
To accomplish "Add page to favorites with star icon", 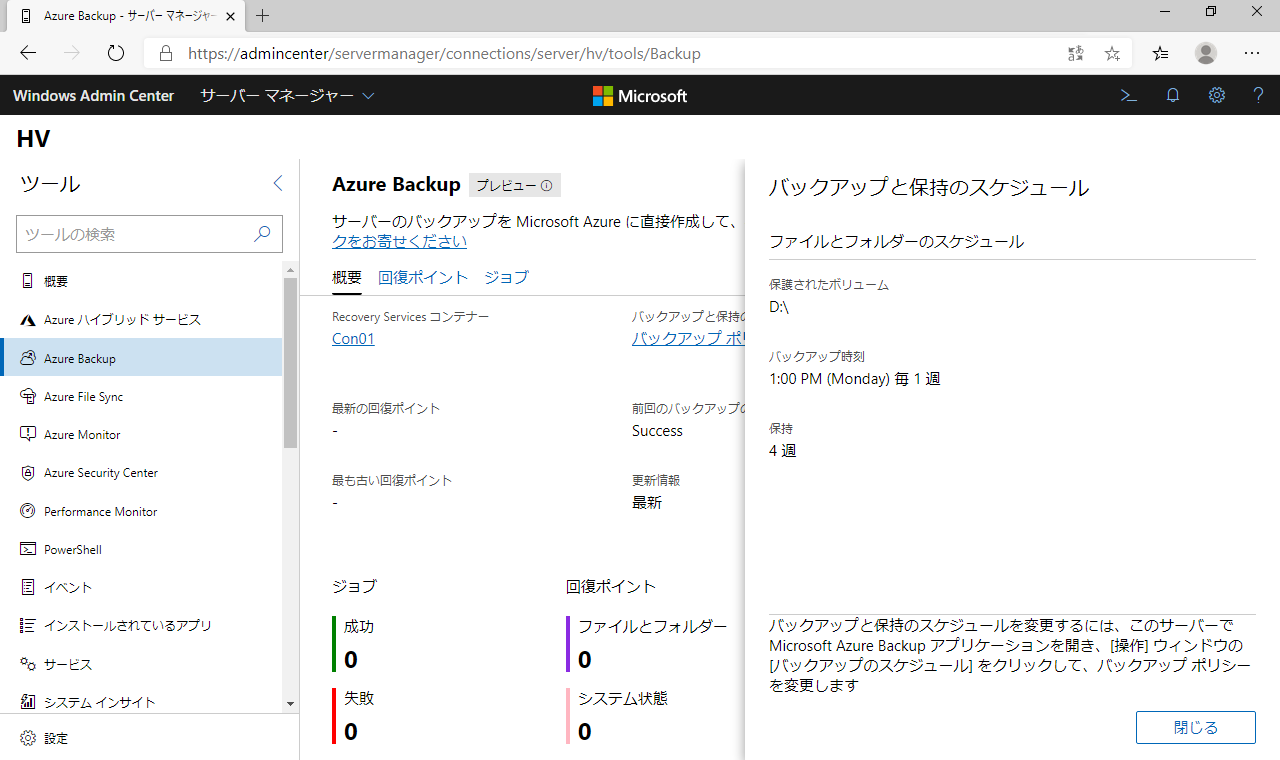I will [x=1112, y=54].
